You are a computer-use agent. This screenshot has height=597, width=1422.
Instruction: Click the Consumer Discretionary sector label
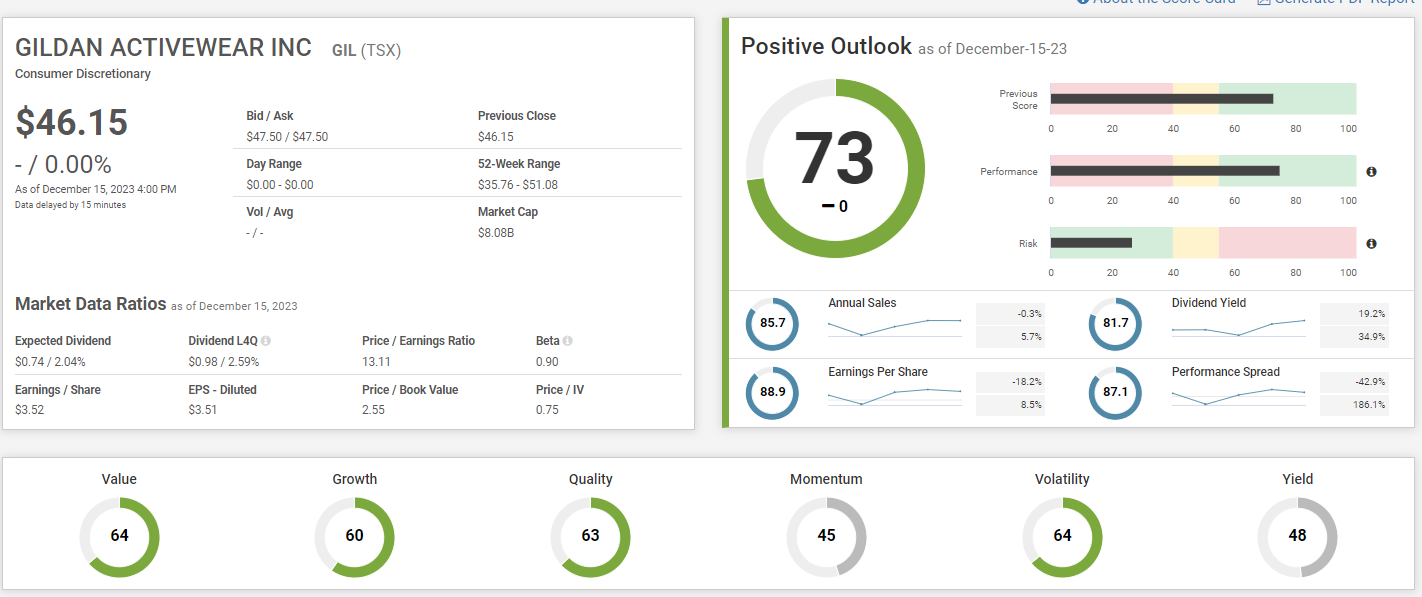pyautogui.click(x=83, y=74)
